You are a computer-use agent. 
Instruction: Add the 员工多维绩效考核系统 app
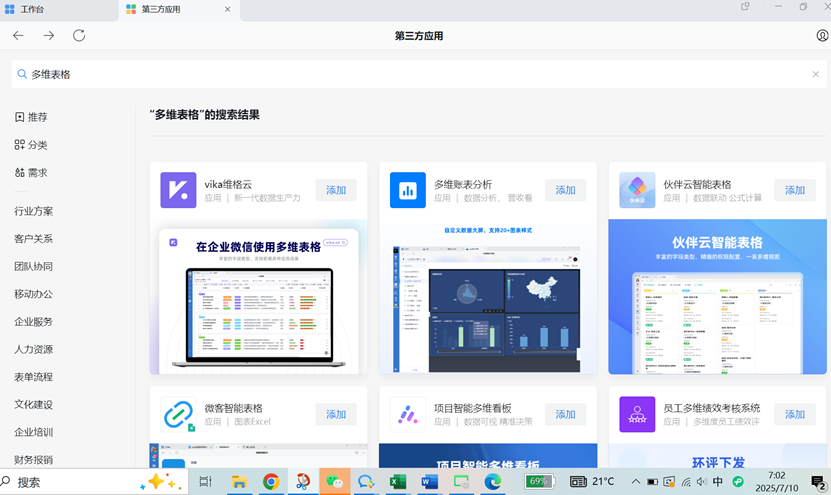click(795, 414)
